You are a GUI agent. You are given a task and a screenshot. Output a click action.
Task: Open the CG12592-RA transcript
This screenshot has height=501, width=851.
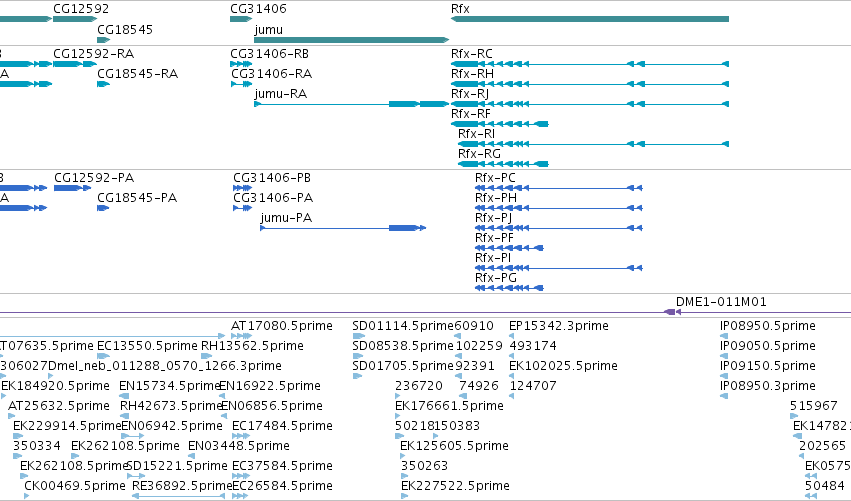tap(75, 64)
